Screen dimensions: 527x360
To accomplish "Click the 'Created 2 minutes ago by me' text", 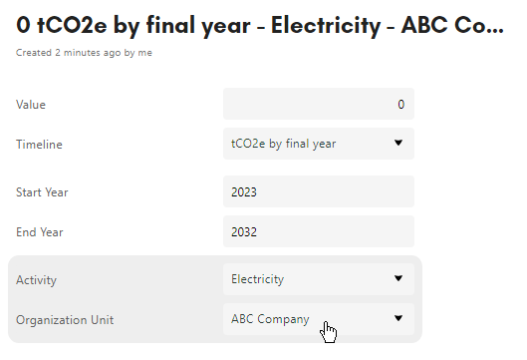I will [x=84, y=53].
